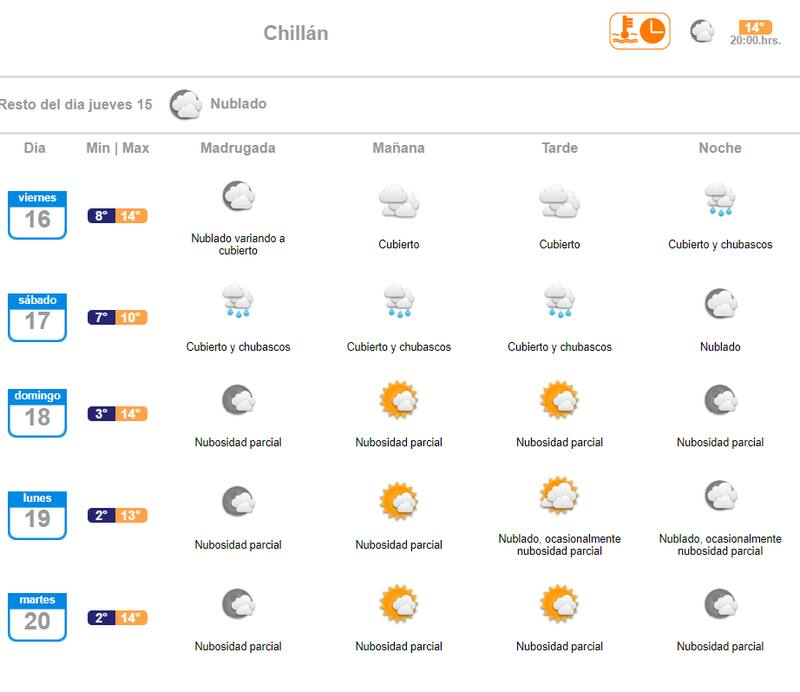Click the 14° 20:00 hrs. temperature badge

tap(755, 33)
